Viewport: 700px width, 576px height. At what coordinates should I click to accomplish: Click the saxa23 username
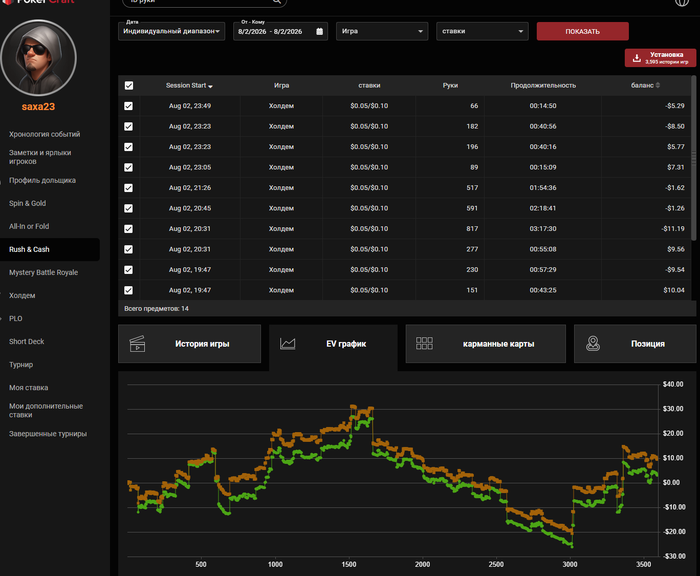38,107
